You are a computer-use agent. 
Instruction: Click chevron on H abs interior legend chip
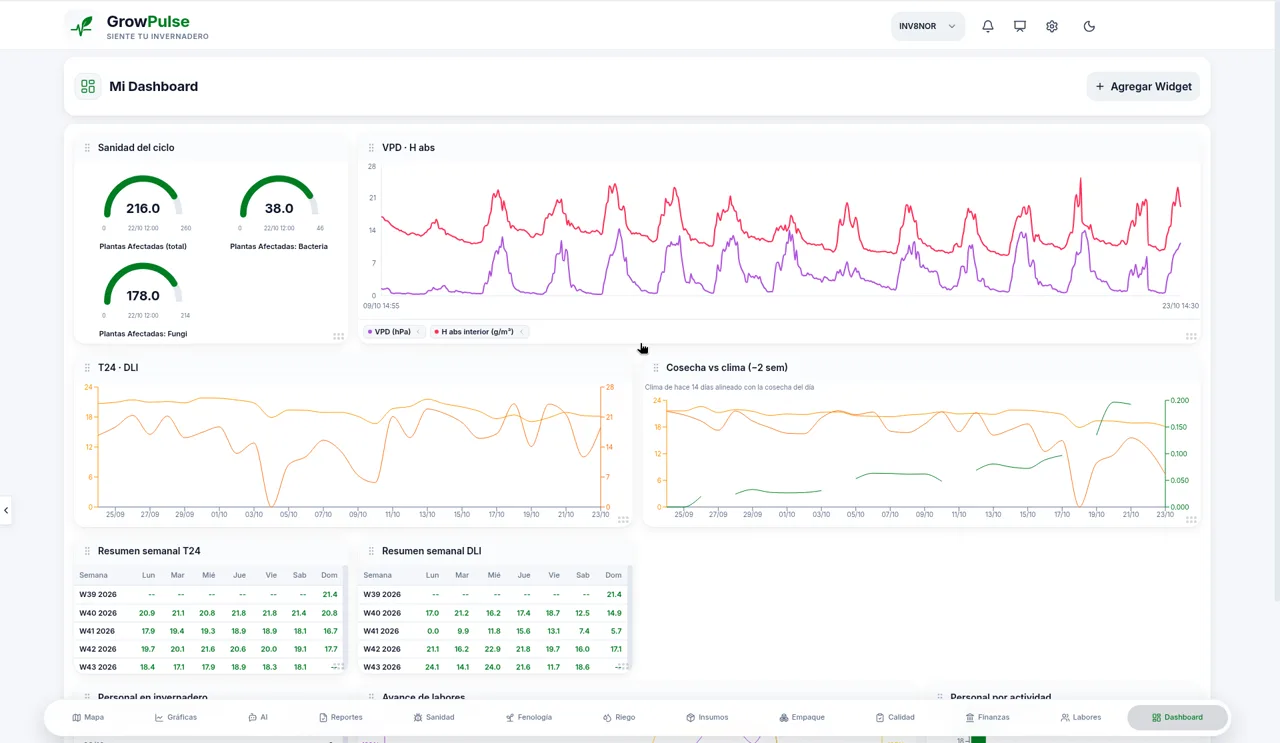(x=521, y=332)
